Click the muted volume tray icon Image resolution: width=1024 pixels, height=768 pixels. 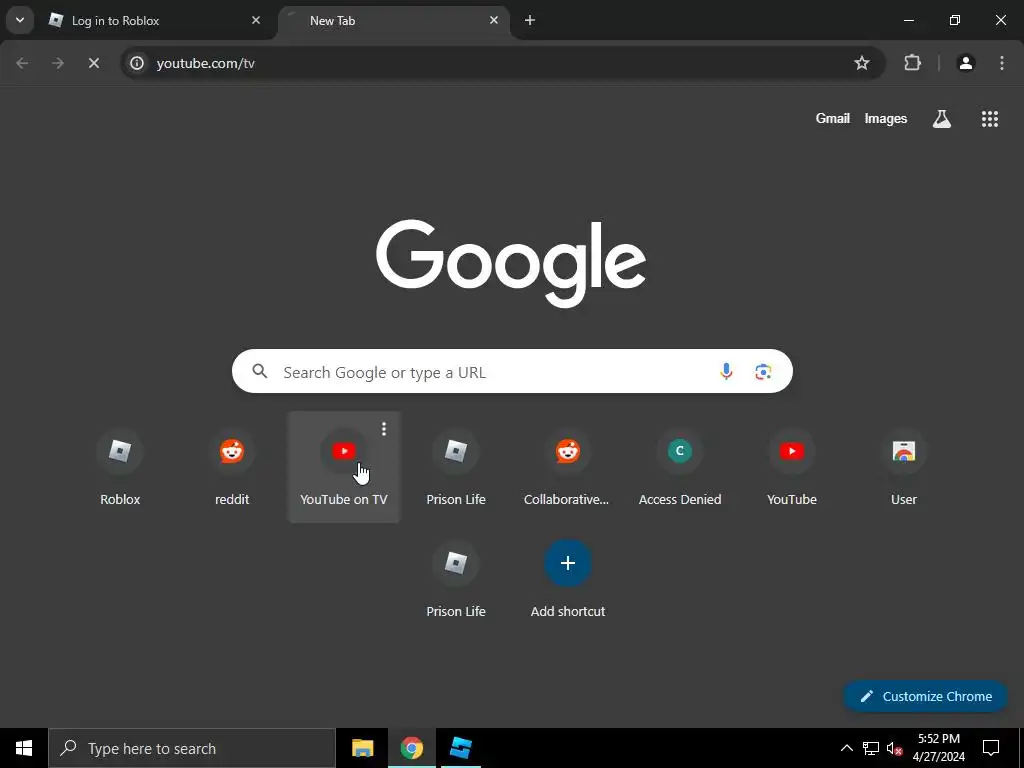(x=894, y=748)
